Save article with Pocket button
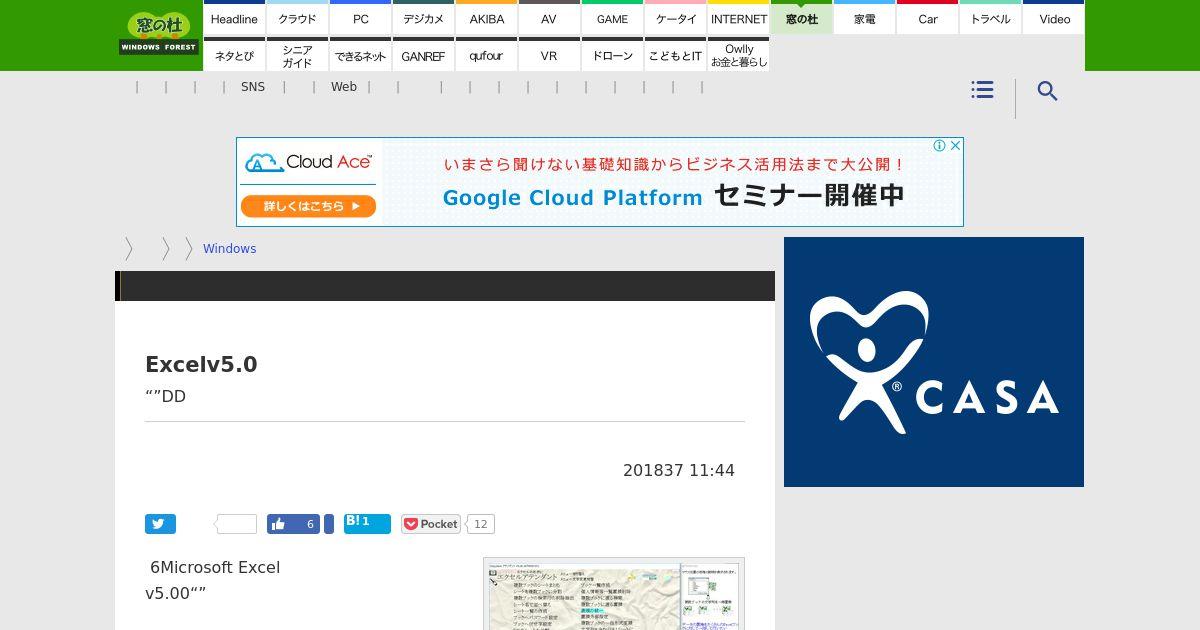 [431, 524]
